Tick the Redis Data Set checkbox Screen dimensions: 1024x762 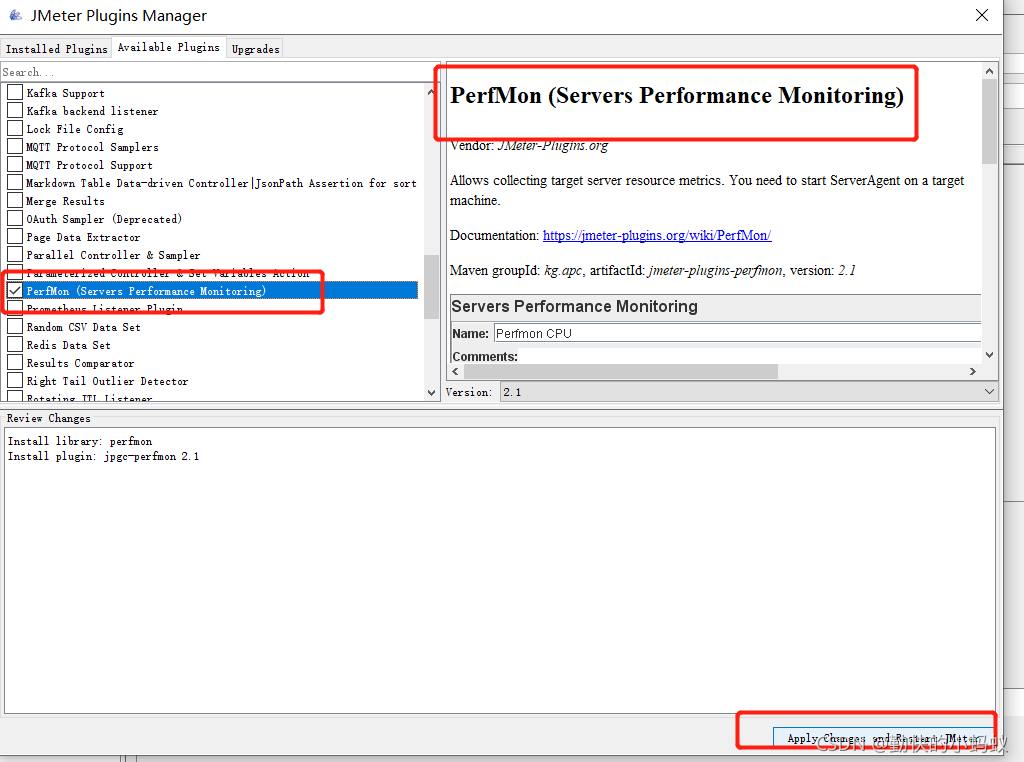(x=15, y=345)
